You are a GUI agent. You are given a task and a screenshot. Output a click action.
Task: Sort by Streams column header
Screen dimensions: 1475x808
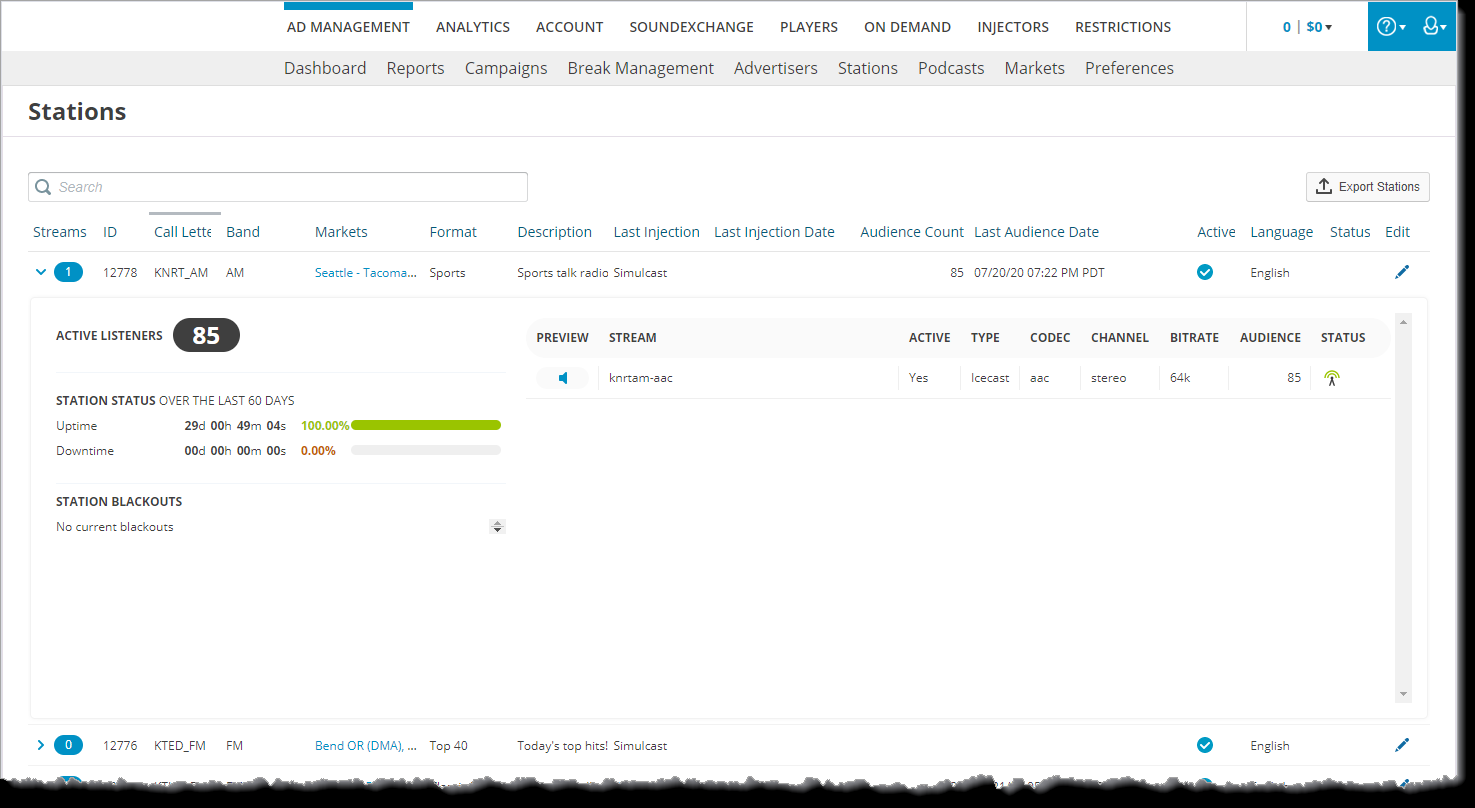point(60,232)
